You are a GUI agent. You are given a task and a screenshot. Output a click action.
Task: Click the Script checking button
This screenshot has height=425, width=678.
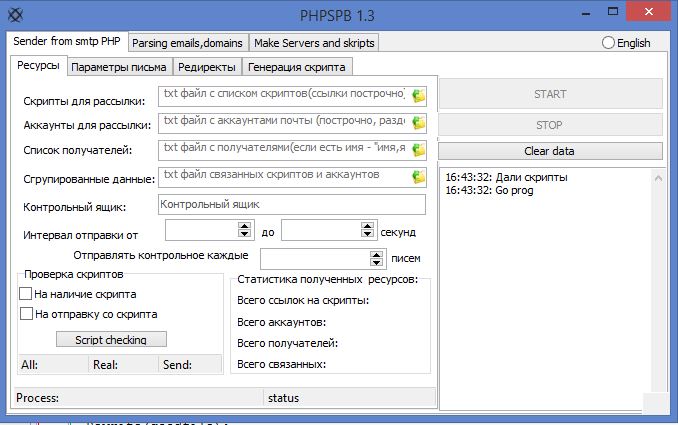click(x=111, y=339)
